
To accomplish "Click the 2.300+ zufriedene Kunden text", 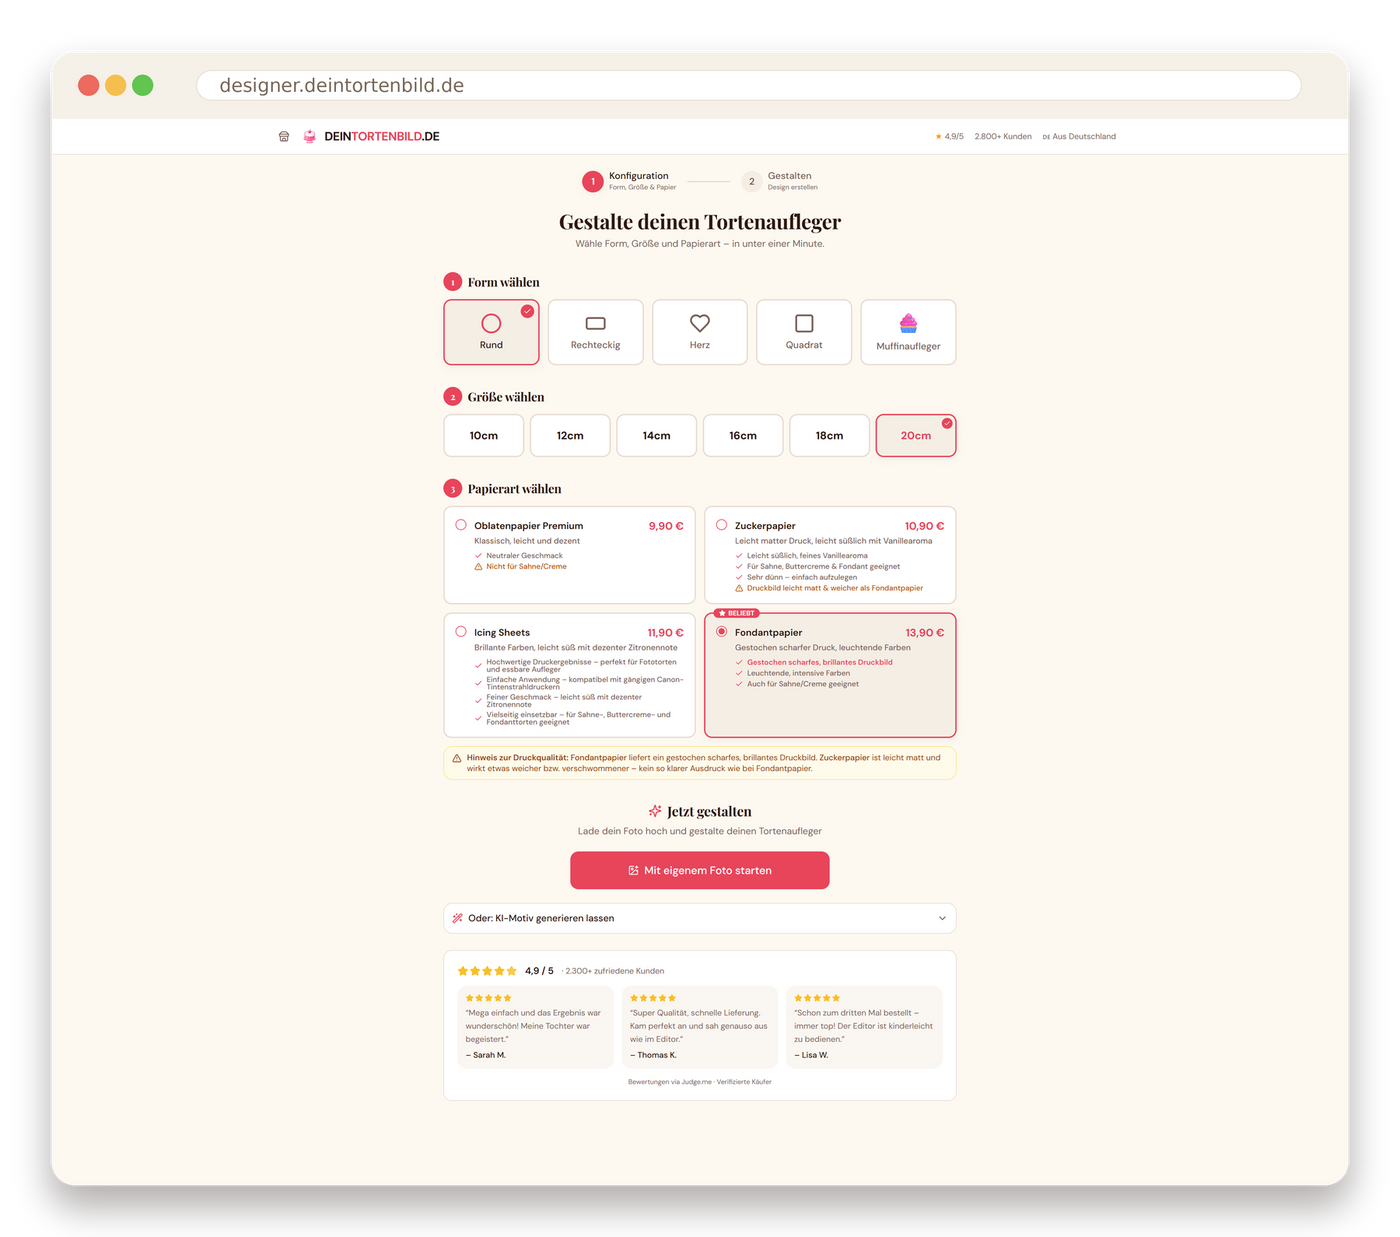I will 614,971.
